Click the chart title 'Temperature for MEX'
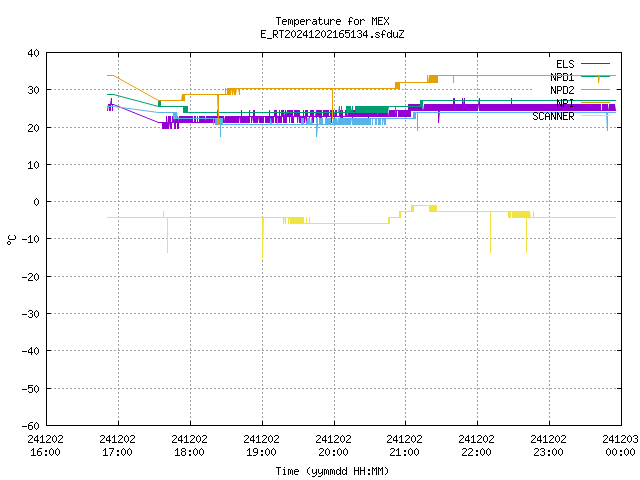This screenshot has width=640, height=480. pos(332,21)
